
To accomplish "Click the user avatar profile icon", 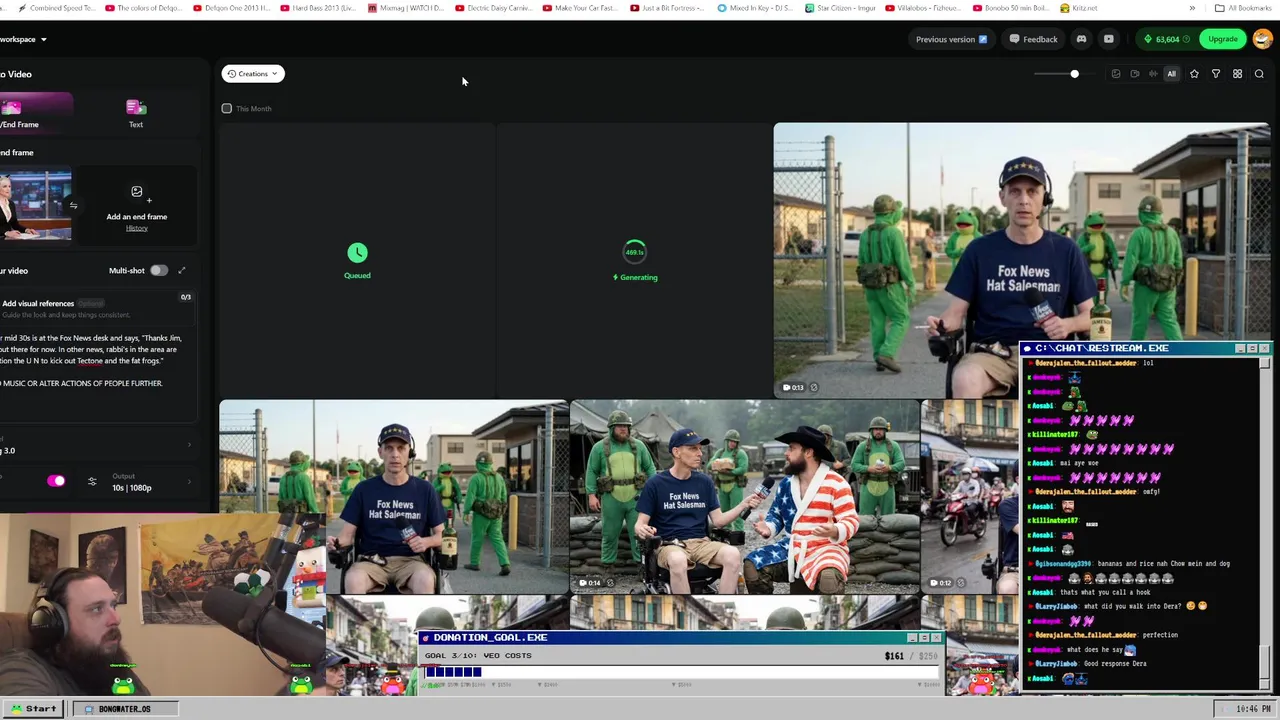I will tap(1261, 39).
